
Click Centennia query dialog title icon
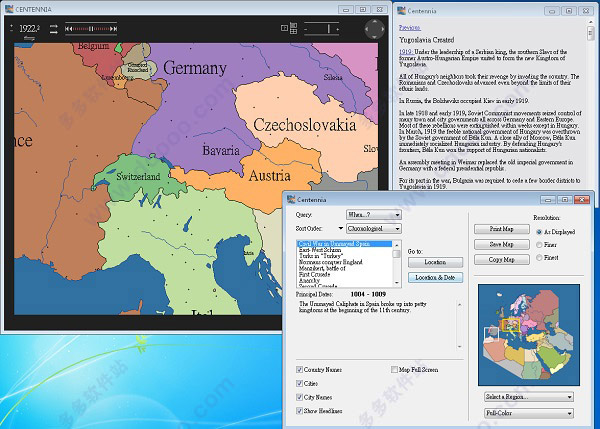coord(291,199)
